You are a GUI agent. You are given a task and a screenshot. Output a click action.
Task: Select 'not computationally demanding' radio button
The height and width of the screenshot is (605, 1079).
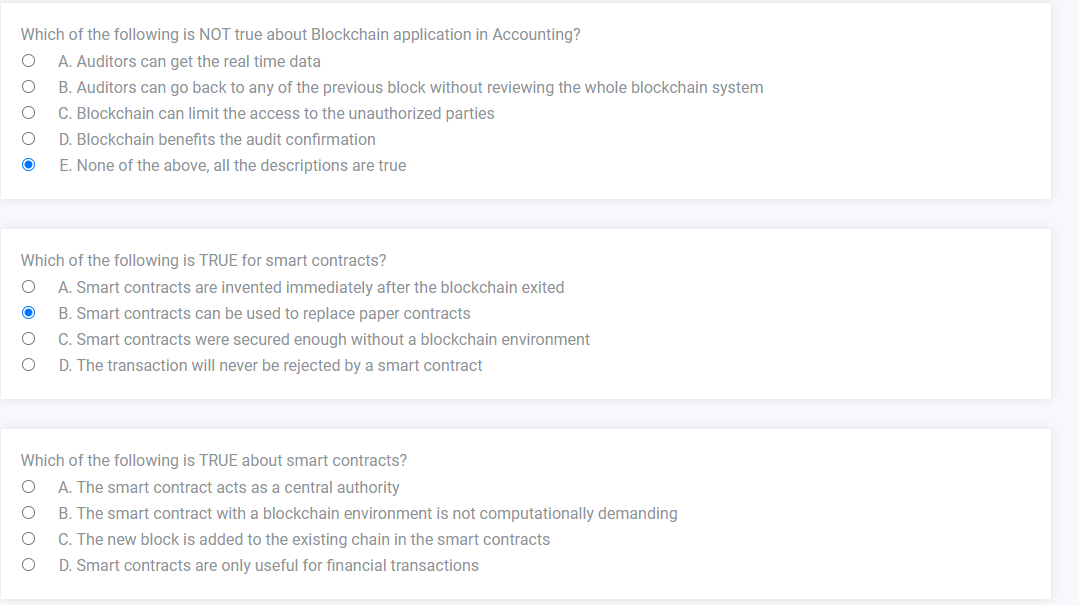[x=28, y=513]
